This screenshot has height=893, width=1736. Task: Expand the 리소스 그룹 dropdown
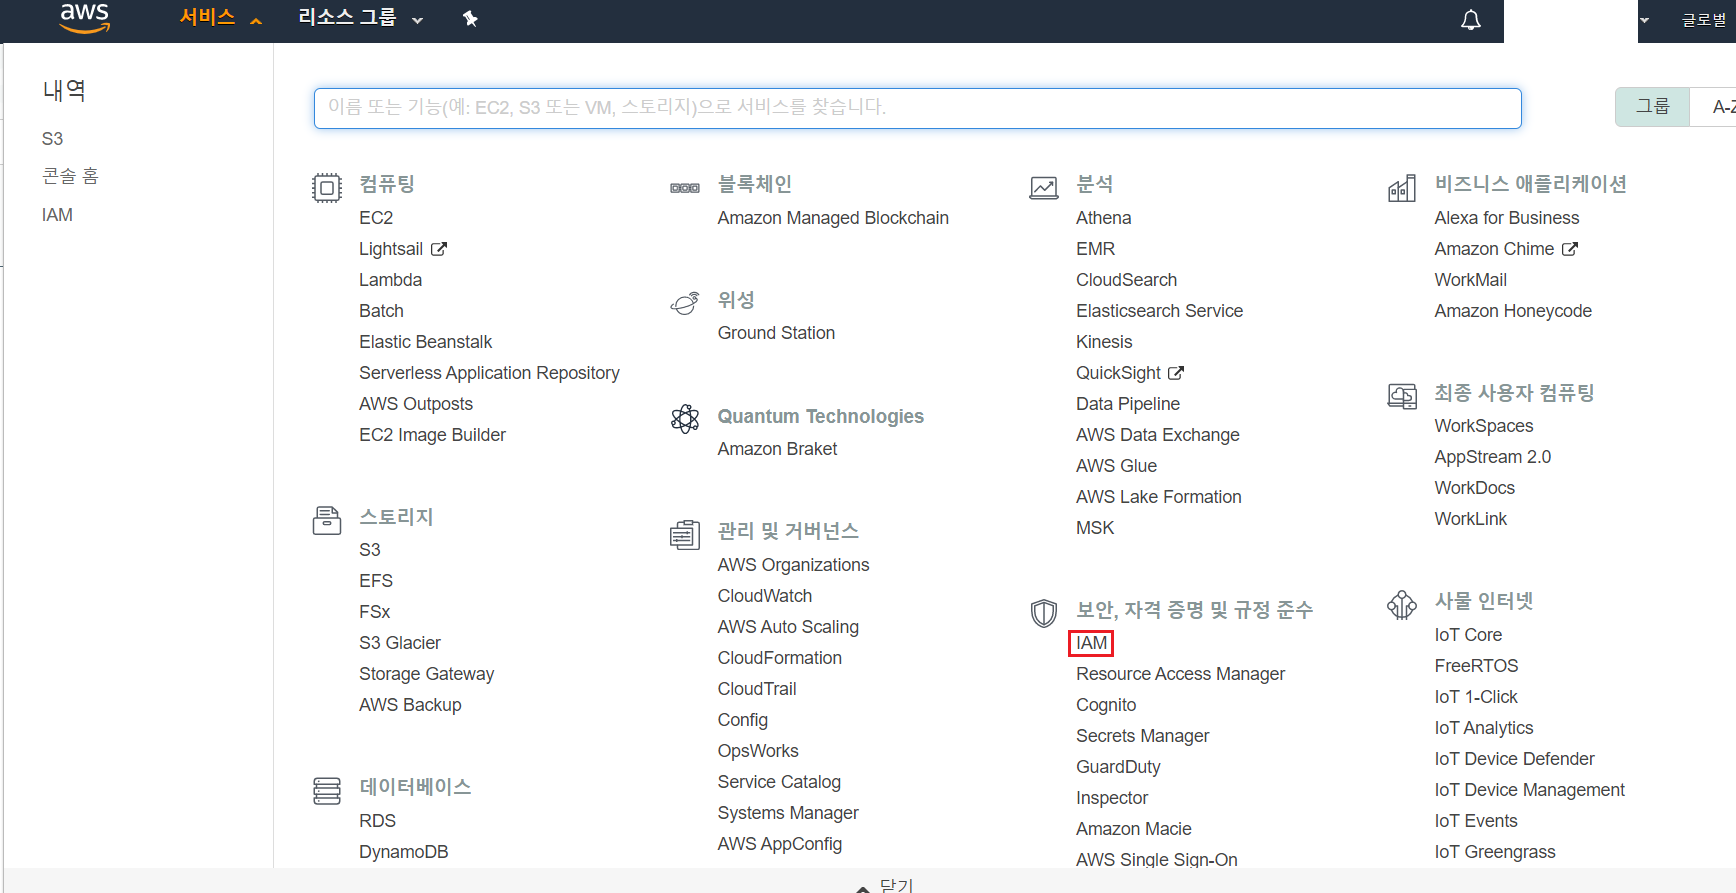(x=360, y=18)
